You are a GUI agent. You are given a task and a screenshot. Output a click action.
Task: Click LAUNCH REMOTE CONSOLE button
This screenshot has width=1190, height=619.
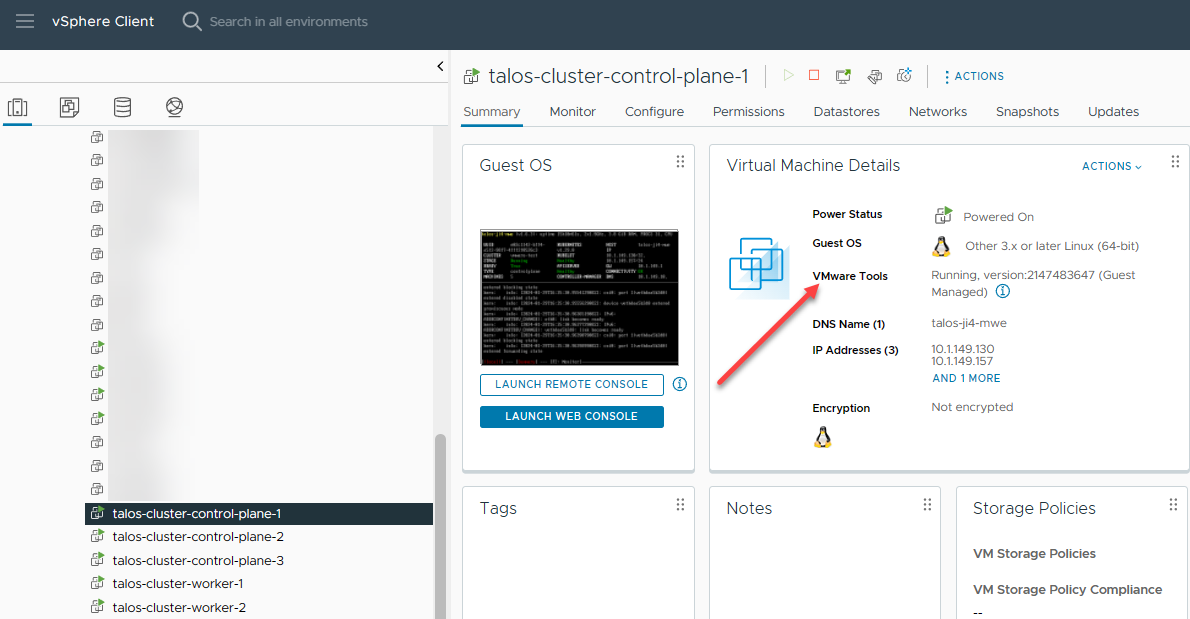pyautogui.click(x=571, y=385)
